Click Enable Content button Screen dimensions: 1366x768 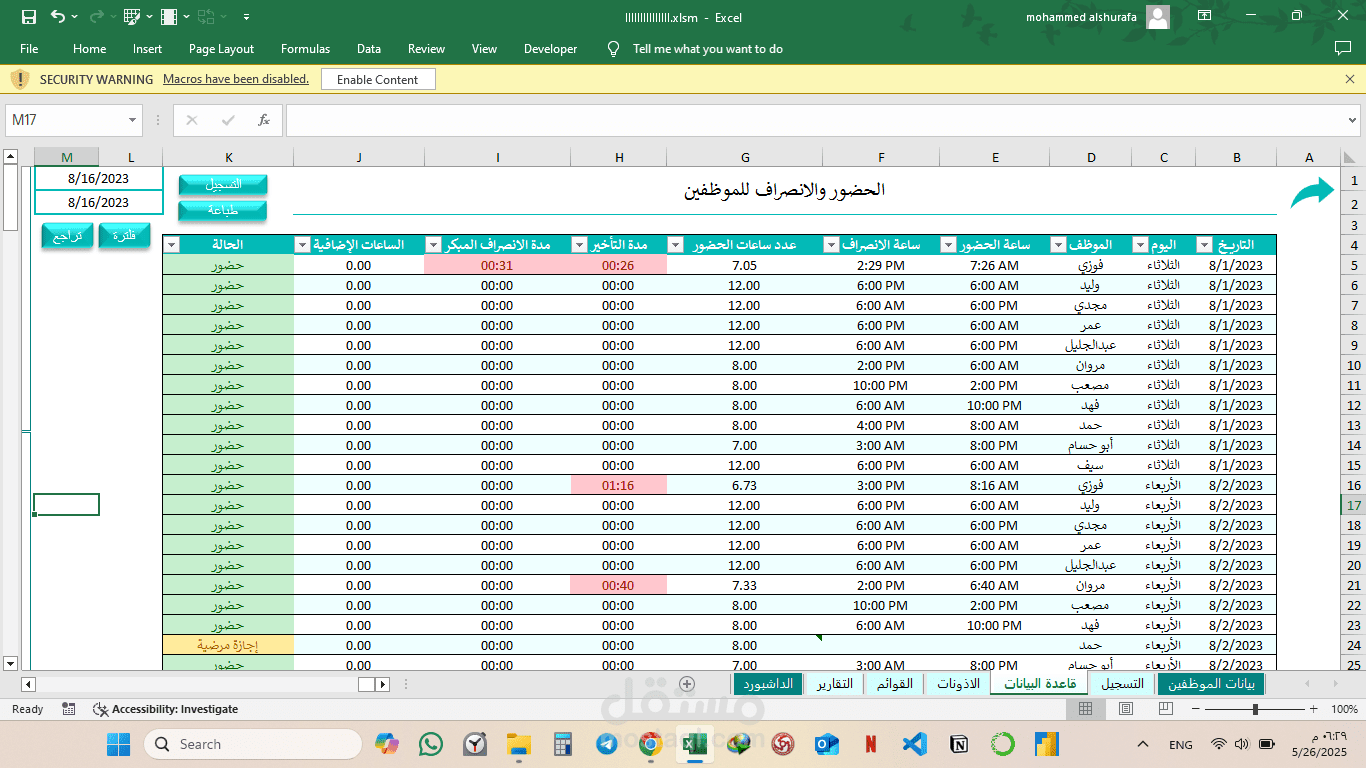click(378, 79)
